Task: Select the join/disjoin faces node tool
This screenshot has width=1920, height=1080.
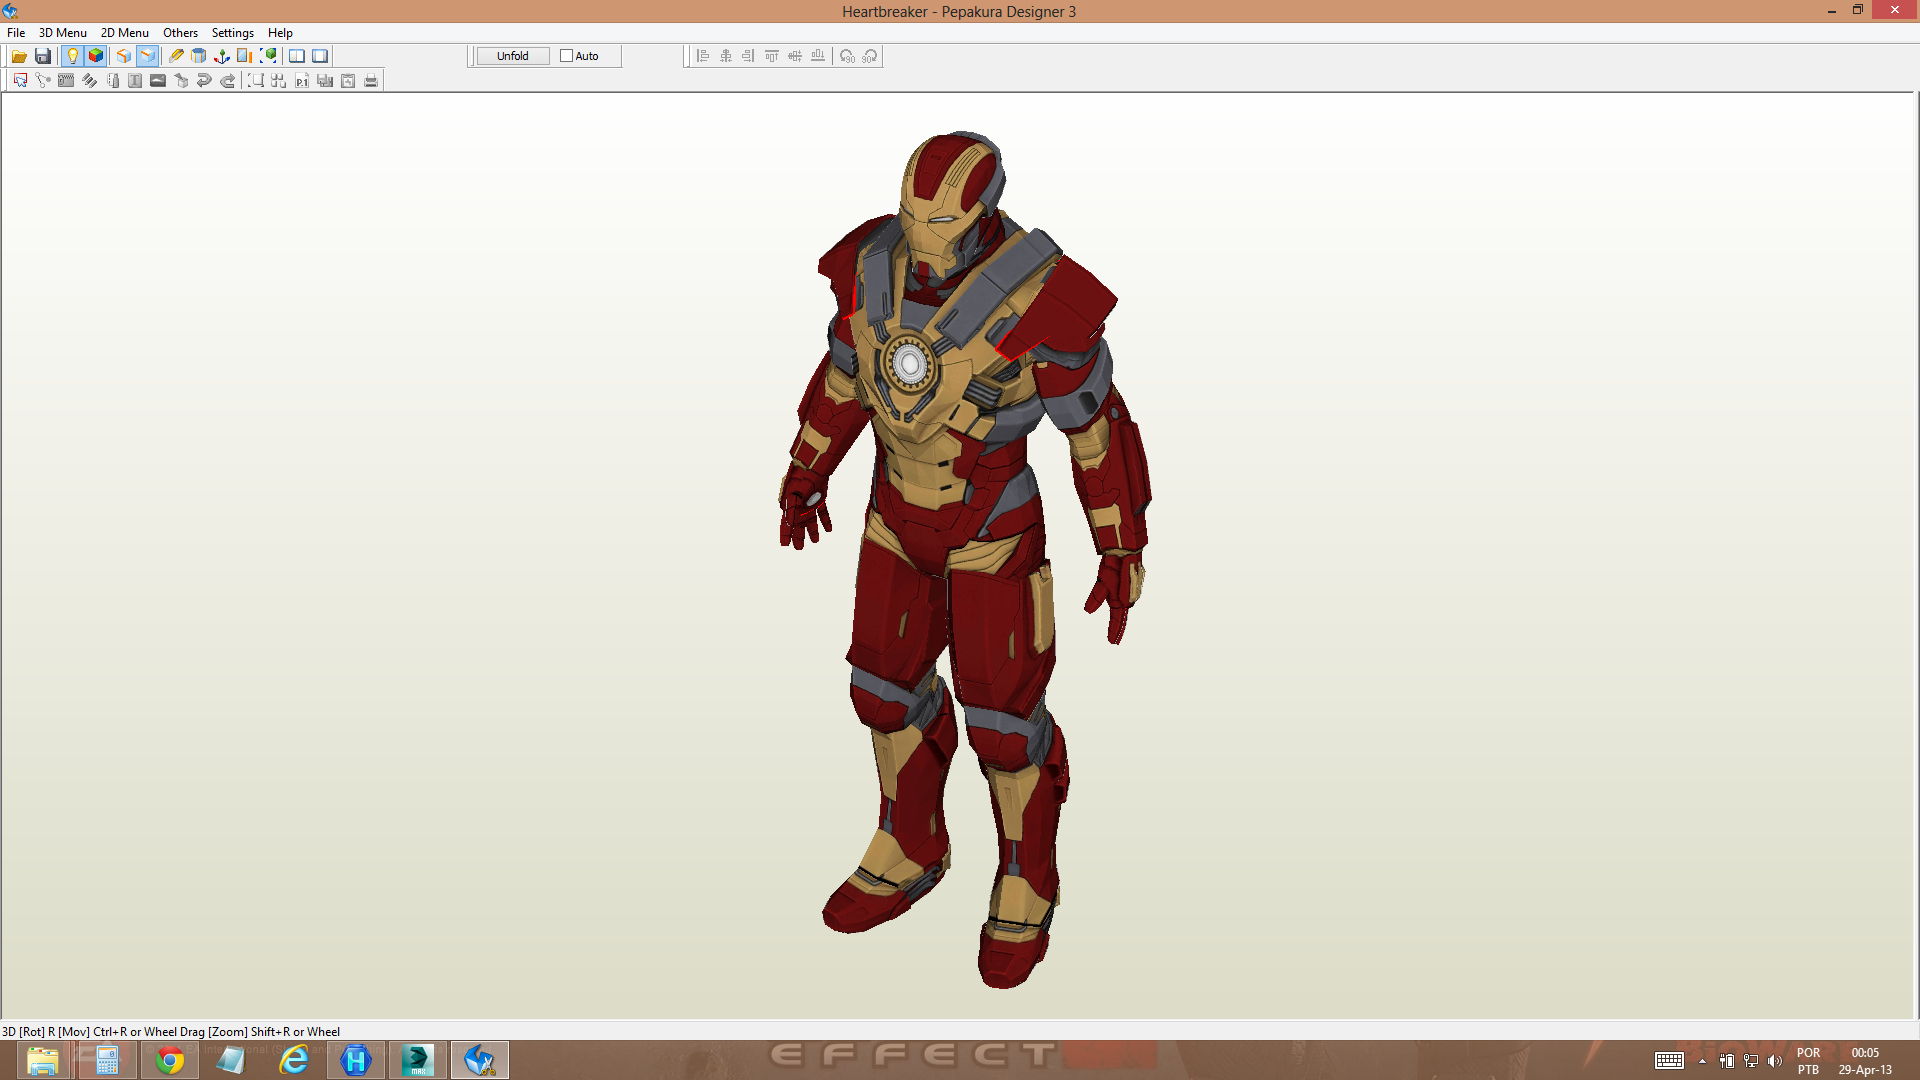Action: coord(43,81)
